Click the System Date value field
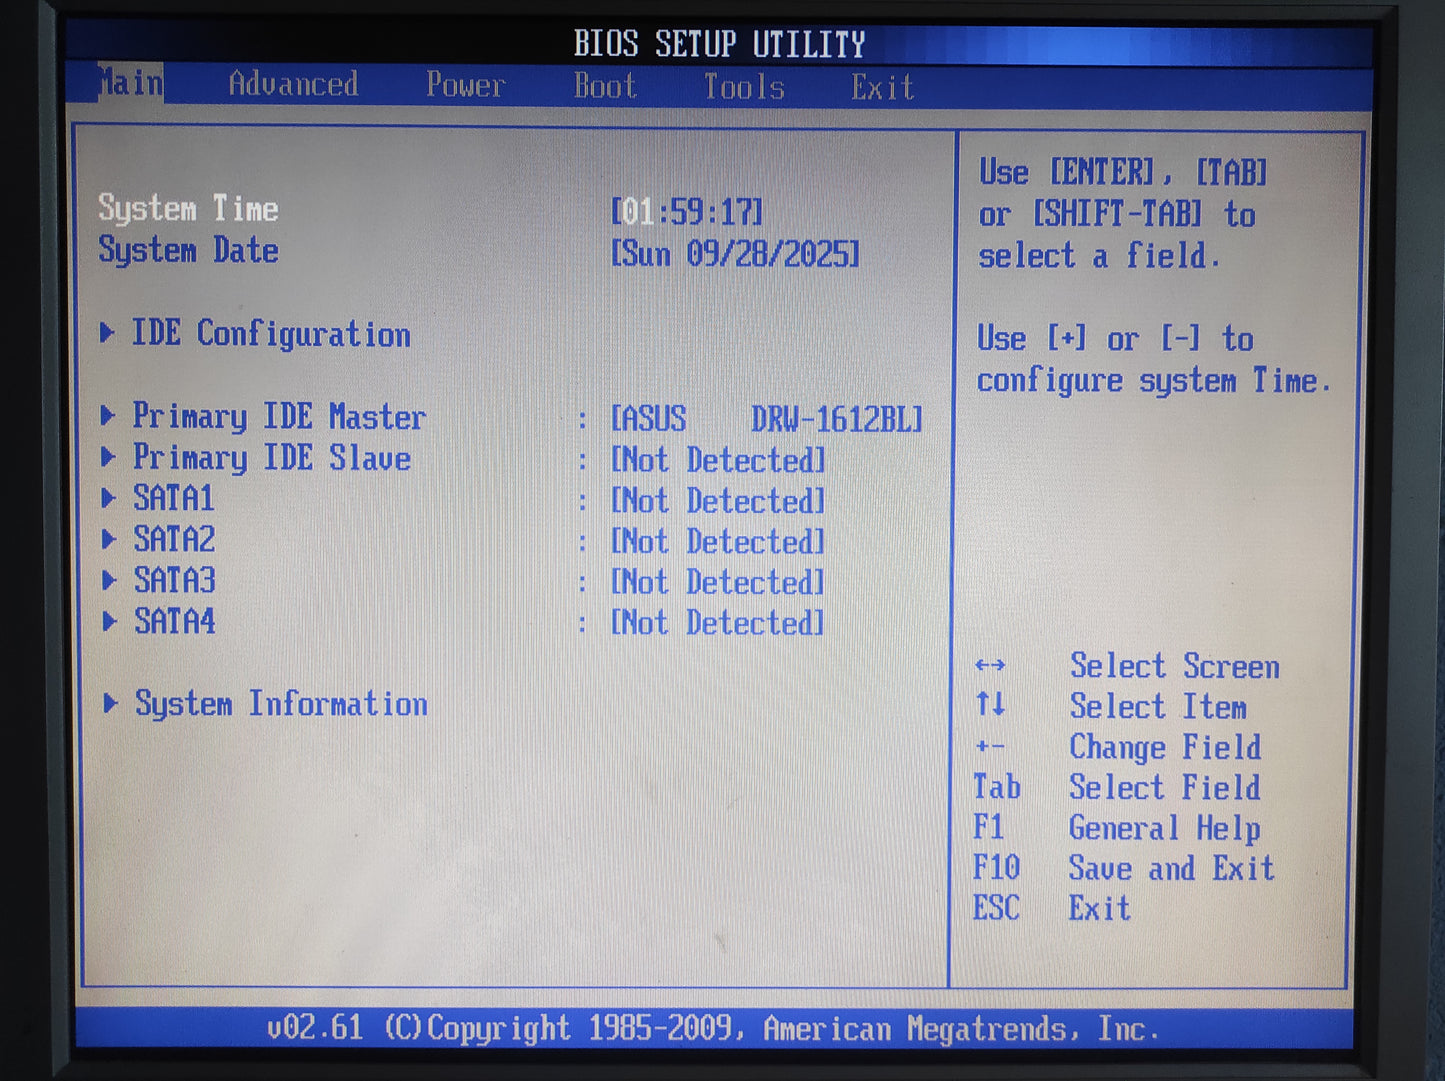Viewport: 1445px width, 1081px height. [735, 254]
